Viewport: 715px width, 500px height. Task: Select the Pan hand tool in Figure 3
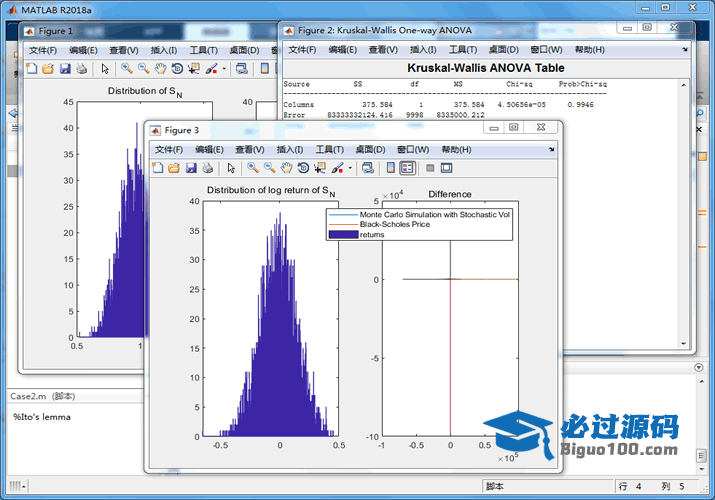[x=286, y=168]
